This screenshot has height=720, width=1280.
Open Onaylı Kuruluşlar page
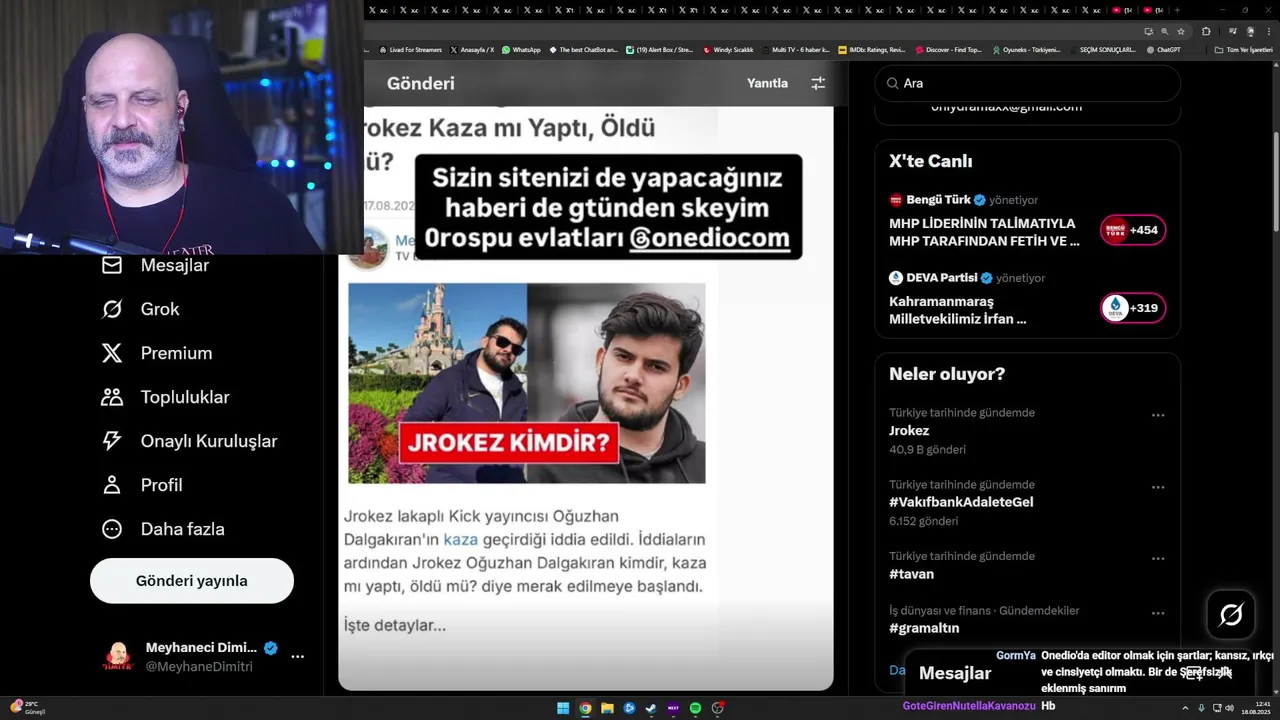[189, 441]
